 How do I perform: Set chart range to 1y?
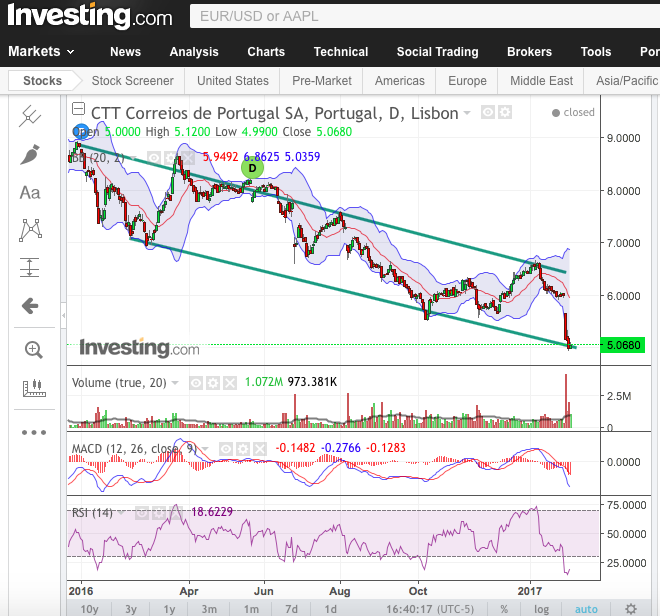[x=169, y=609]
